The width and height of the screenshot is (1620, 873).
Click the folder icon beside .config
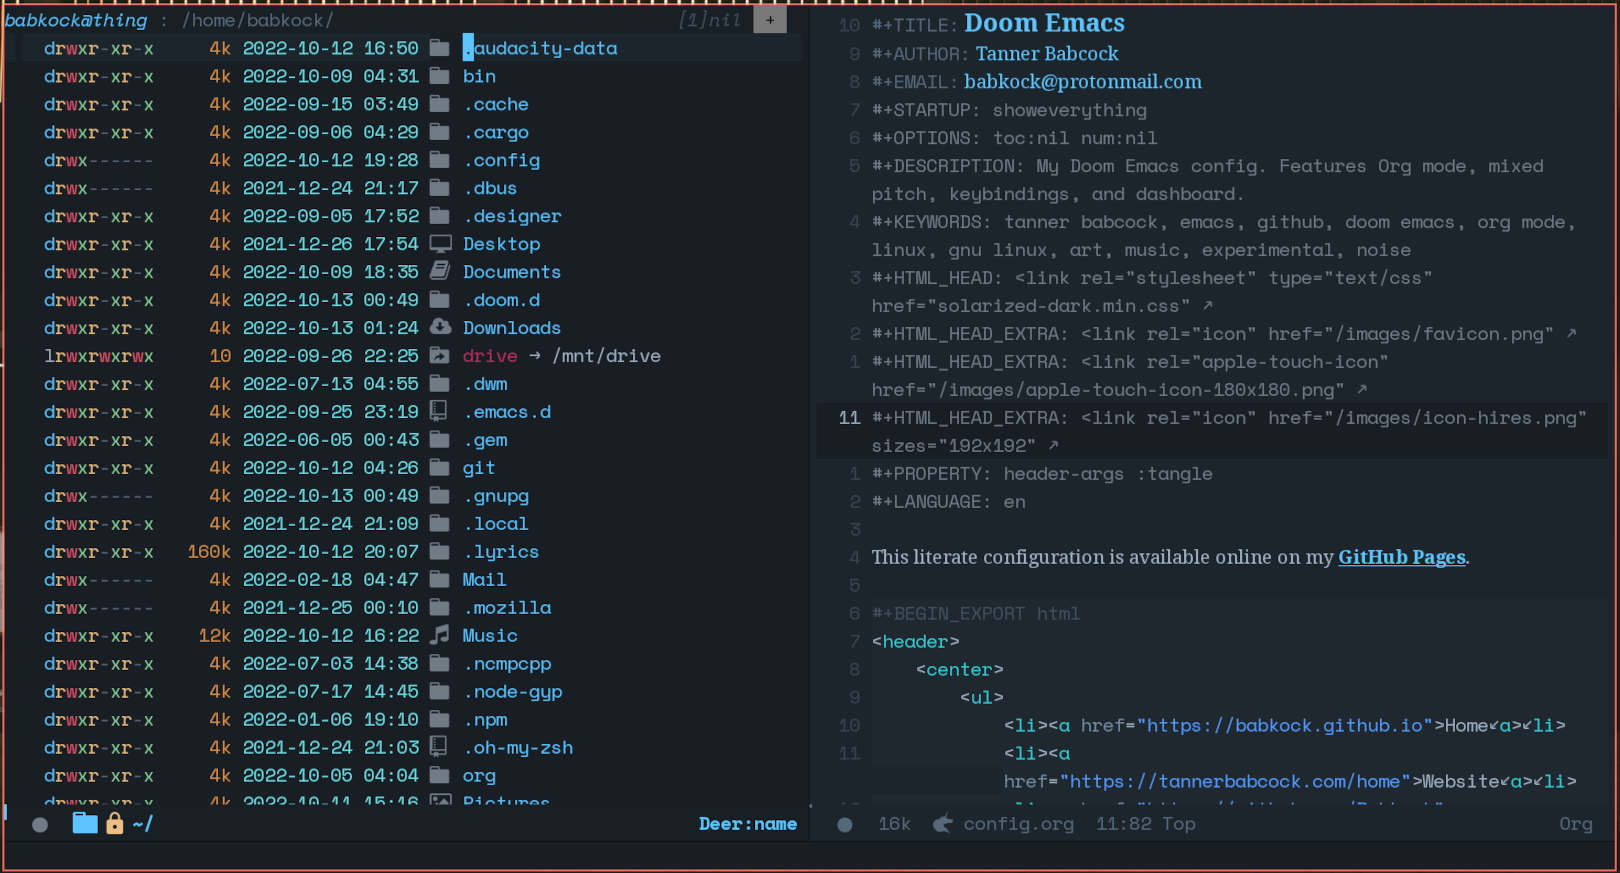tap(439, 160)
